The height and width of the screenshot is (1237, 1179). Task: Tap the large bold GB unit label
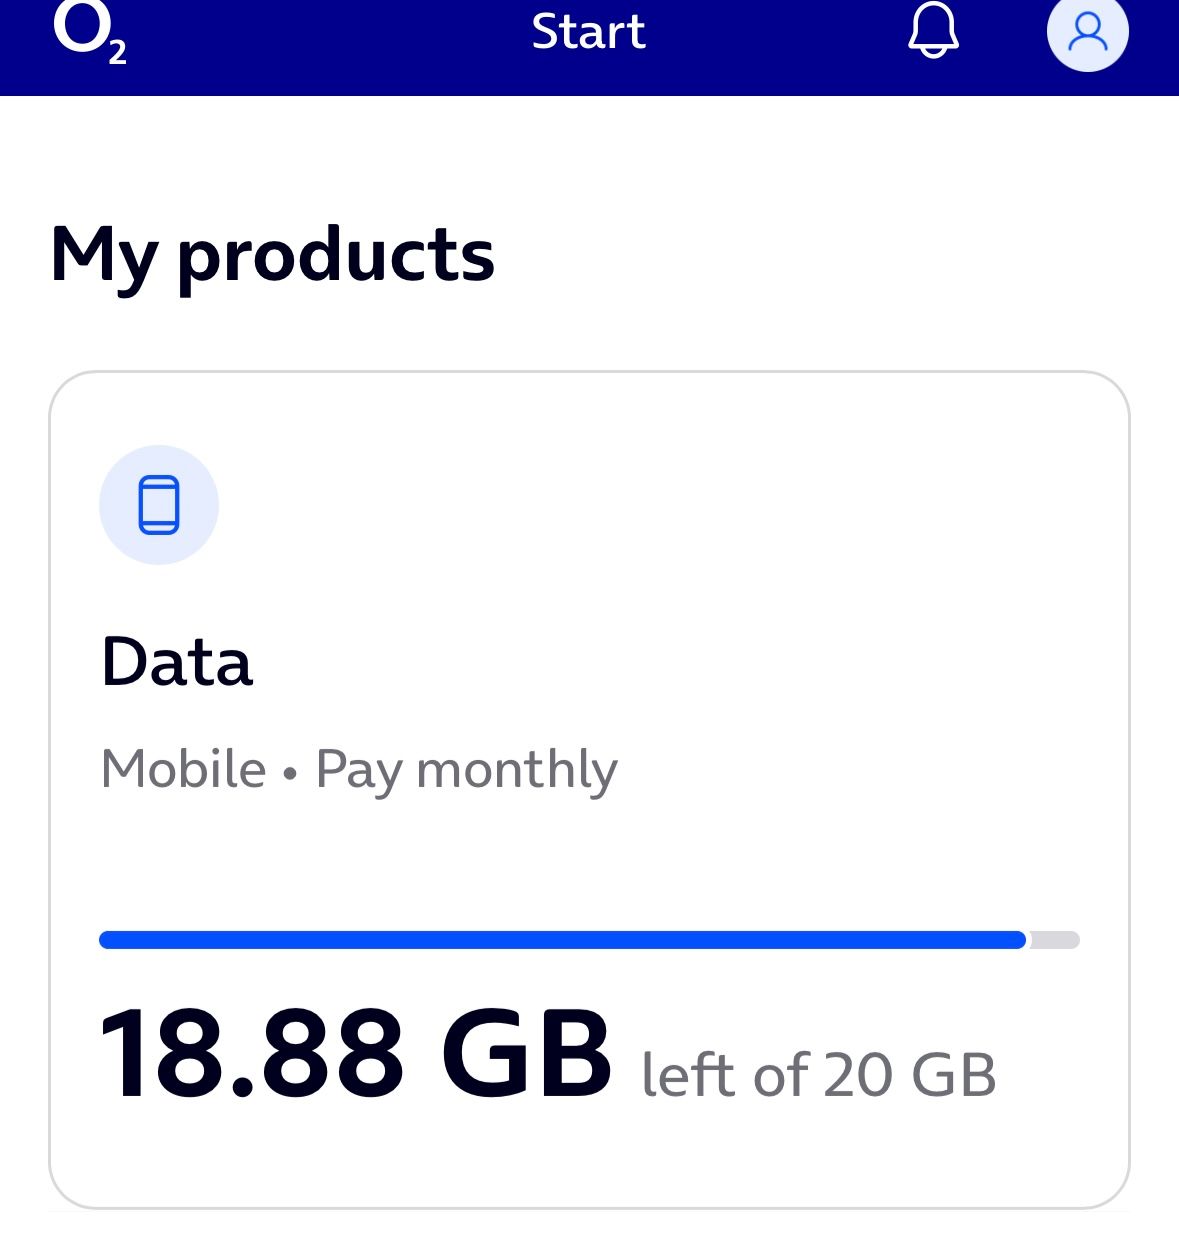click(526, 1055)
